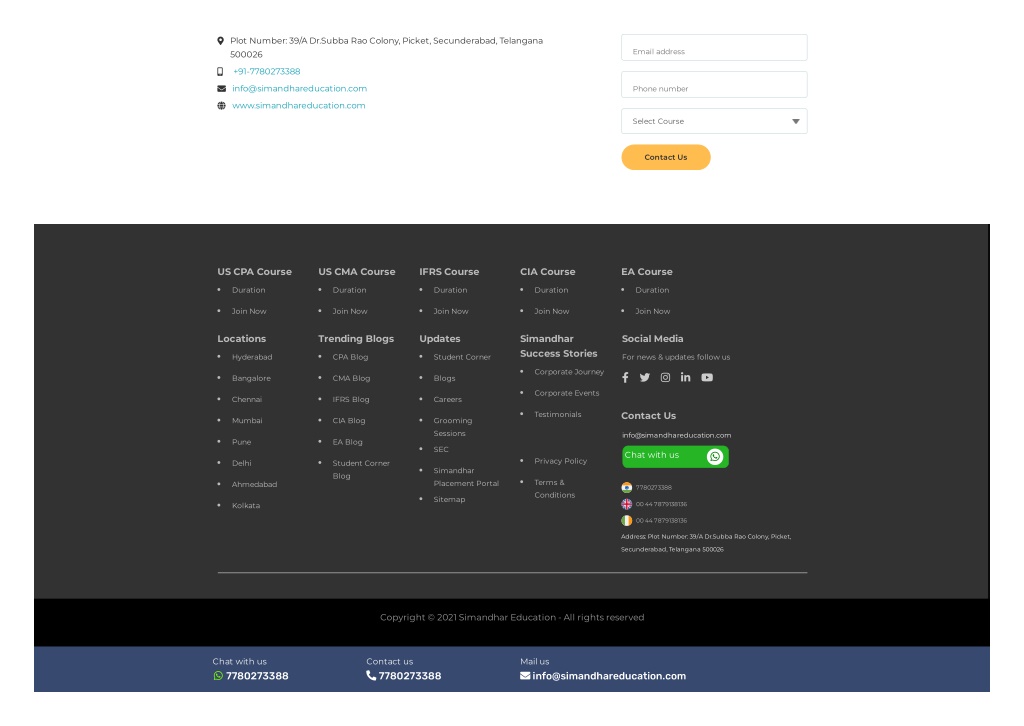Open the Grooming Sessions link
This screenshot has width=1024, height=726.
pyautogui.click(x=453, y=427)
